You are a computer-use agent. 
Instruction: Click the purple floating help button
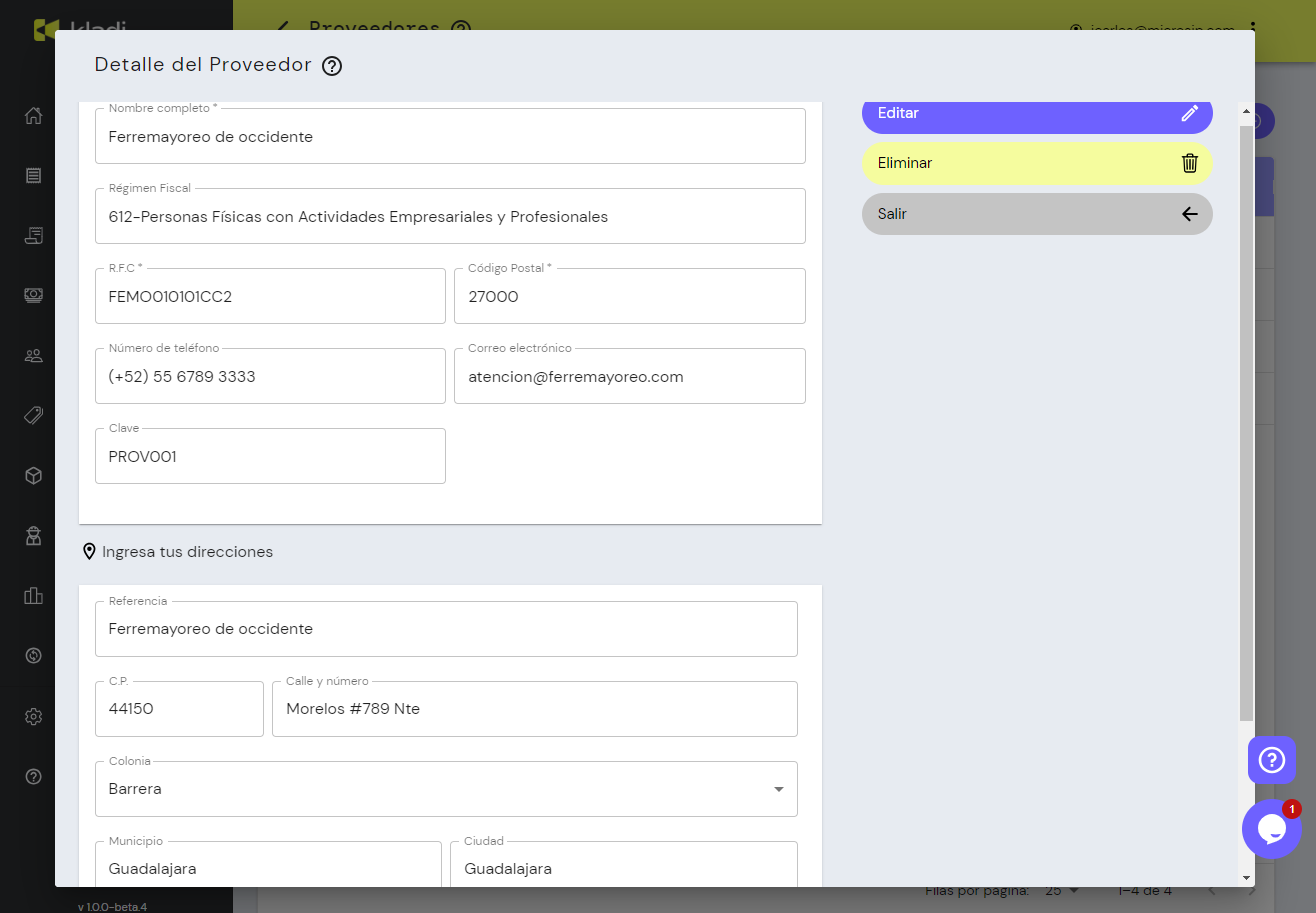[1271, 760]
